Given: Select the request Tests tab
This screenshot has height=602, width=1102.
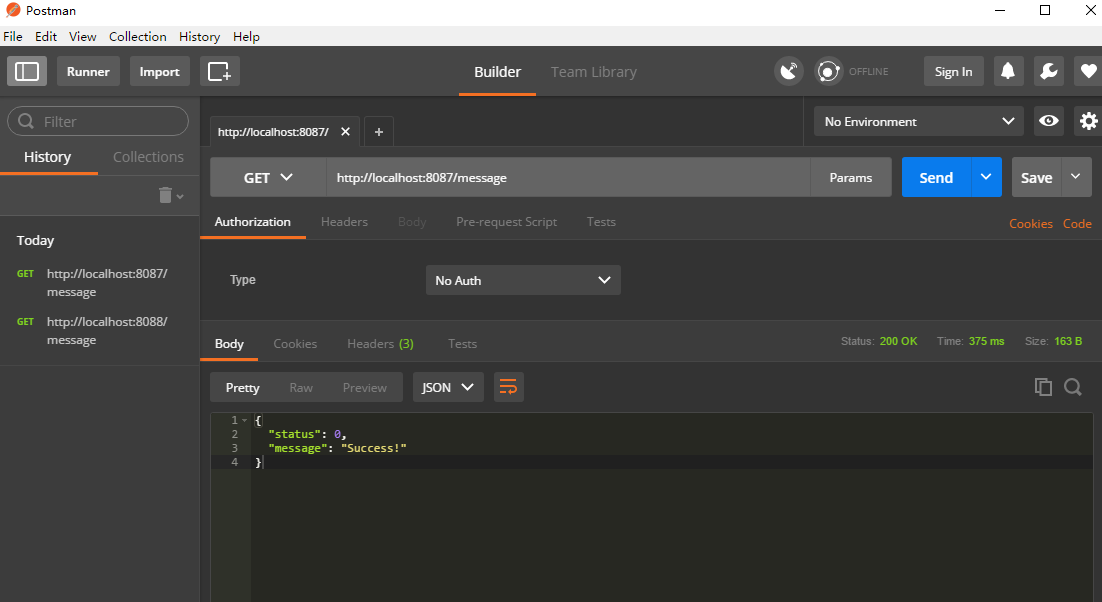Looking at the screenshot, I should coord(601,221).
